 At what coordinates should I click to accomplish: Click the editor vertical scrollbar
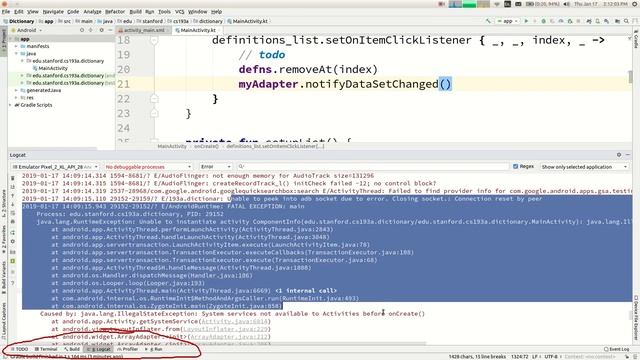(x=631, y=77)
